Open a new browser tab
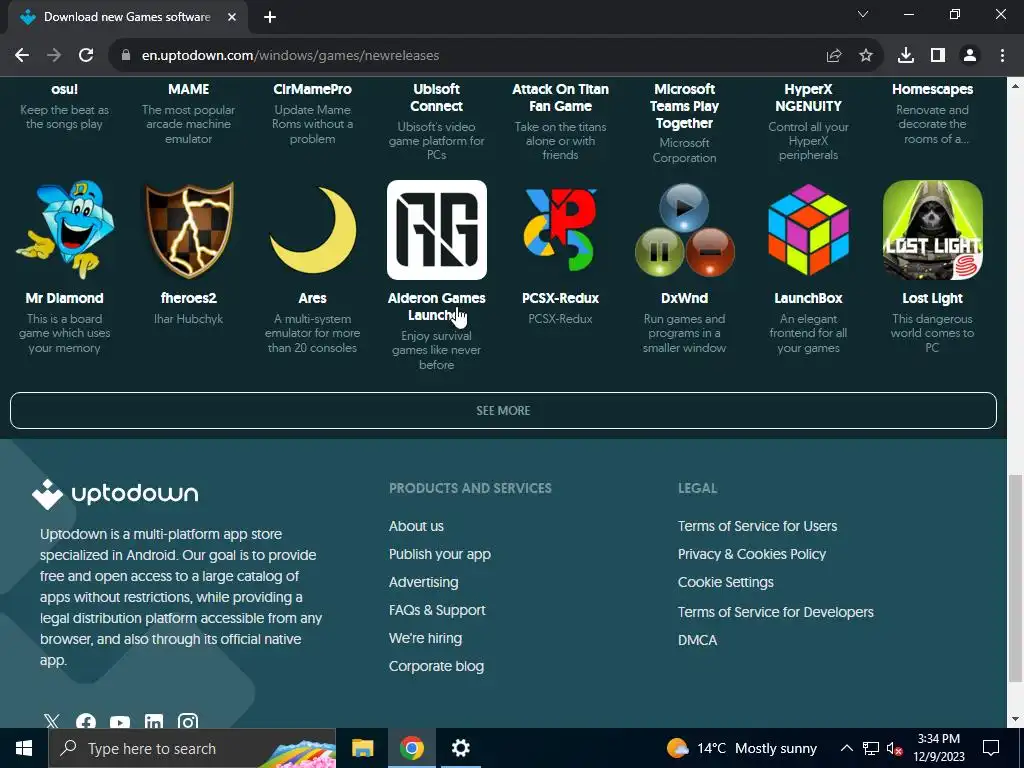Image resolution: width=1024 pixels, height=768 pixels. (x=270, y=17)
